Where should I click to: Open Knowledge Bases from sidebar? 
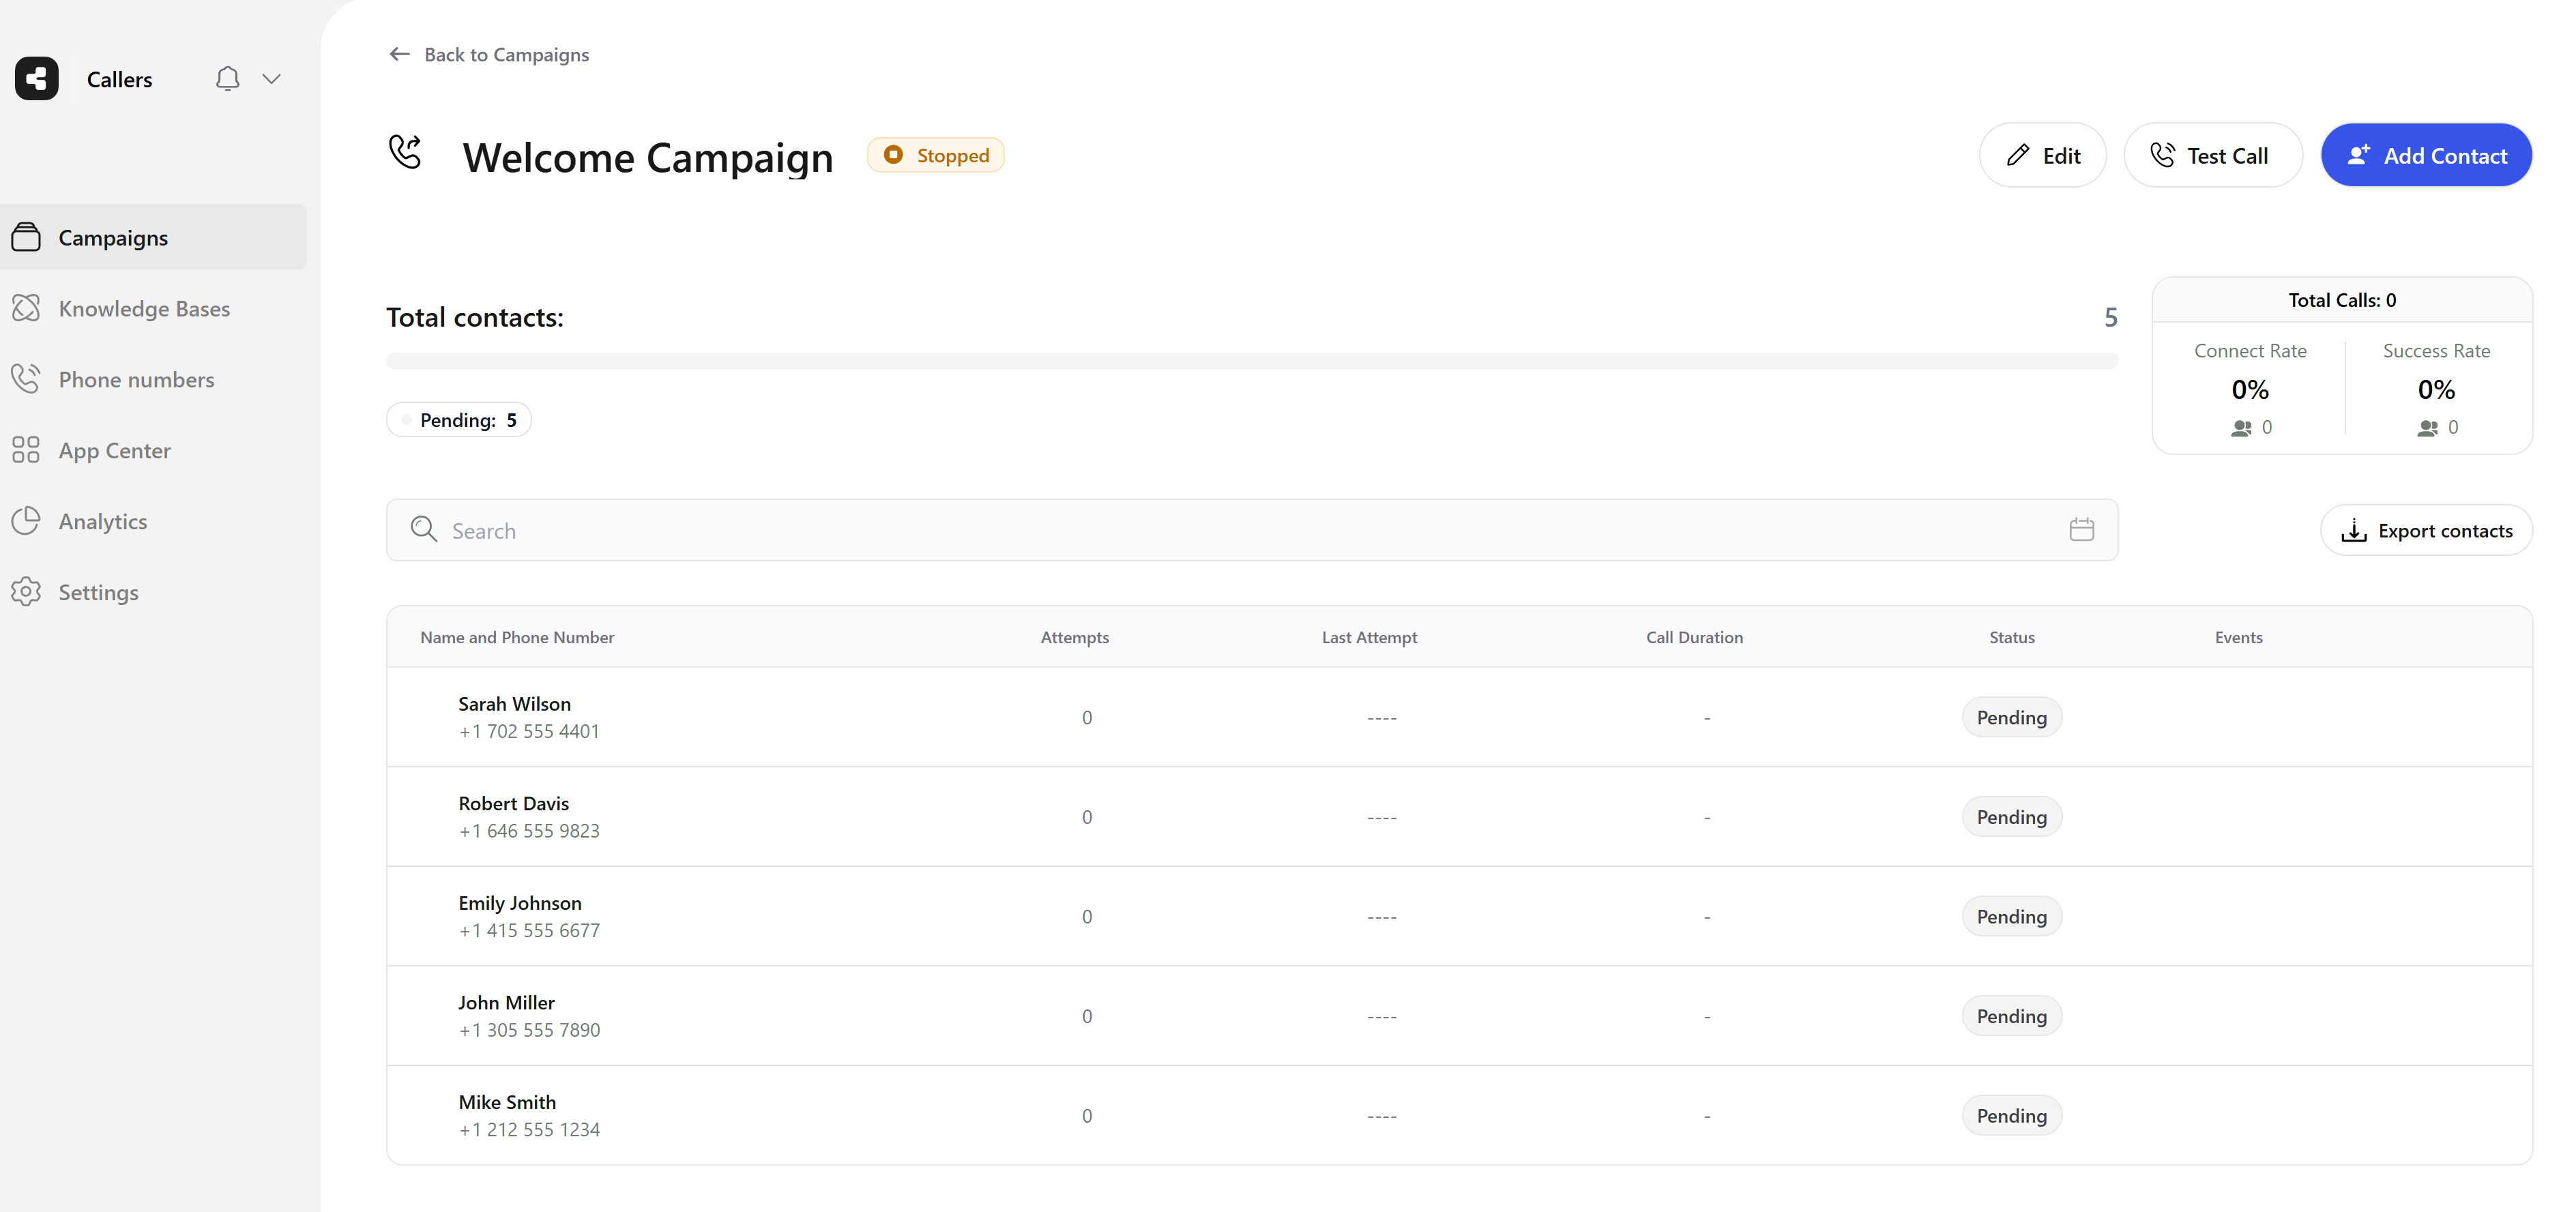144,309
